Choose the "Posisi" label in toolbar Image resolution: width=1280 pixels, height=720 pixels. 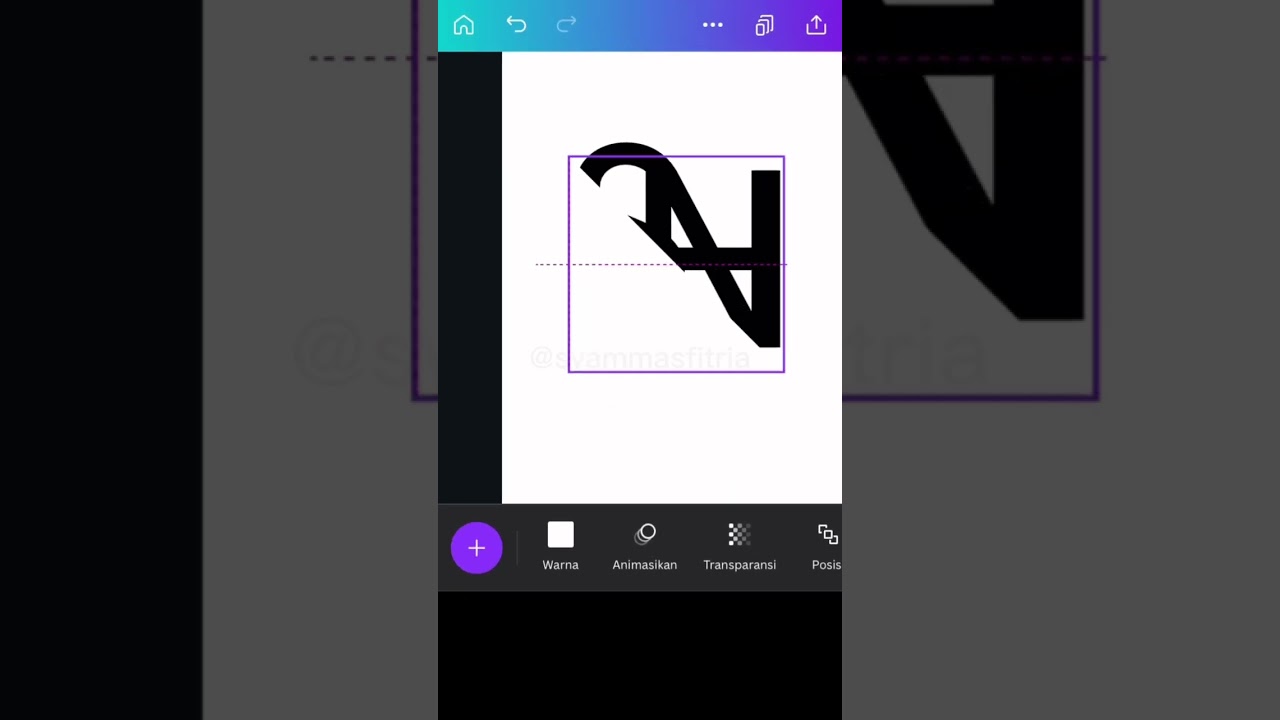coord(826,565)
